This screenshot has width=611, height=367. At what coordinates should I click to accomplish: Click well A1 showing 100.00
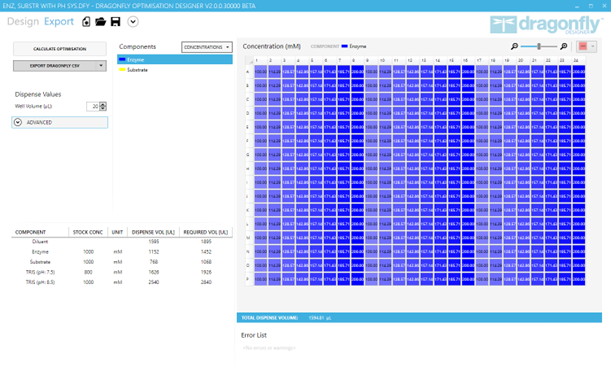point(261,72)
